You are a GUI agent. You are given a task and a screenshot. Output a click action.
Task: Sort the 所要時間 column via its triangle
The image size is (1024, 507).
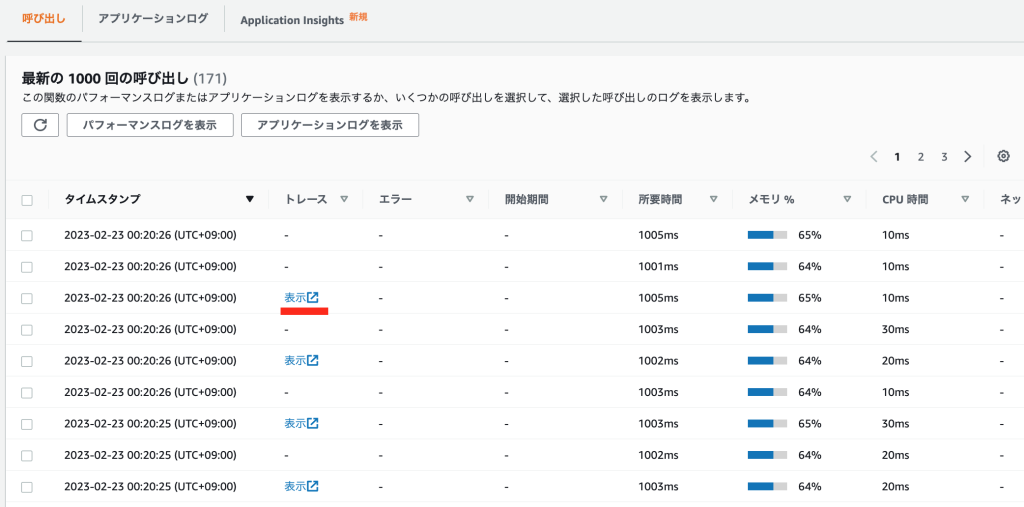[714, 200]
